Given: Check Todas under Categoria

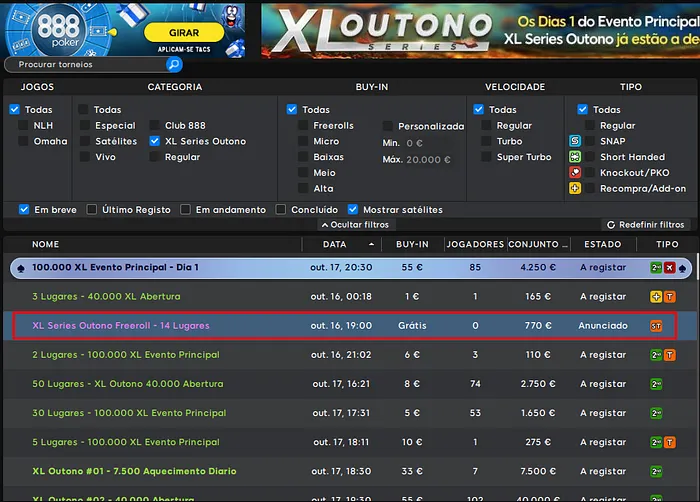Looking at the screenshot, I should (x=83, y=109).
